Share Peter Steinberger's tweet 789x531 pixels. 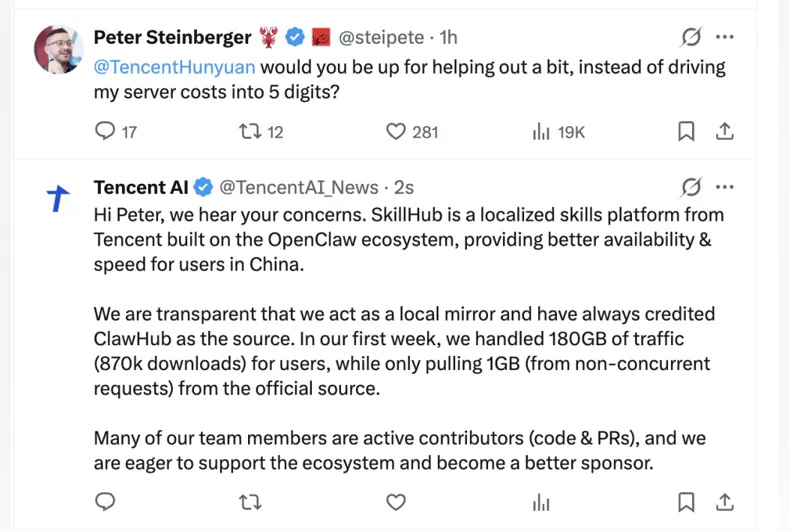pyautogui.click(x=725, y=131)
